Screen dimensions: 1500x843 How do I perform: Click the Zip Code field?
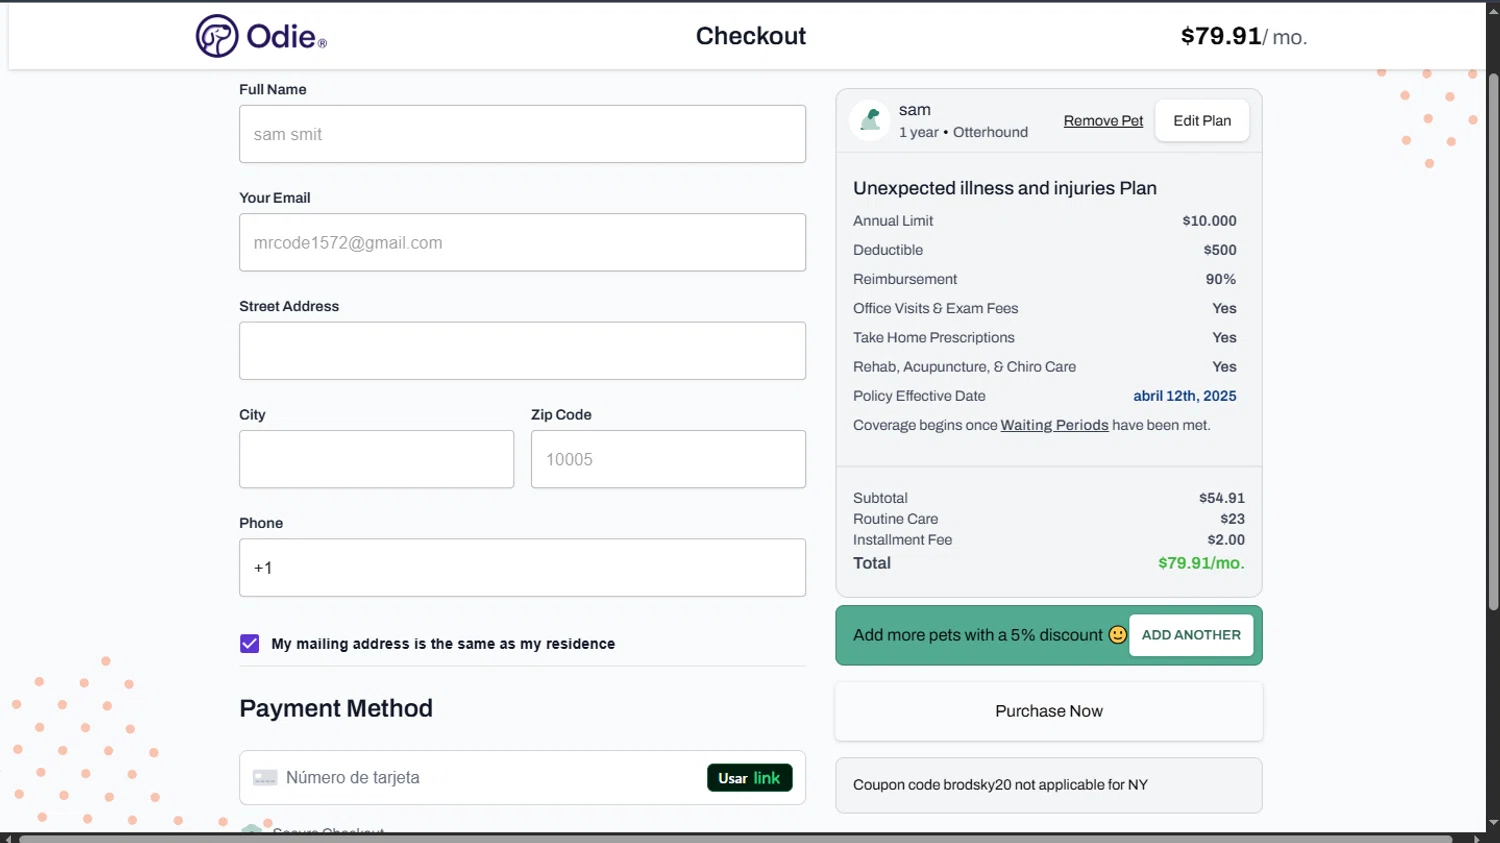pos(668,459)
